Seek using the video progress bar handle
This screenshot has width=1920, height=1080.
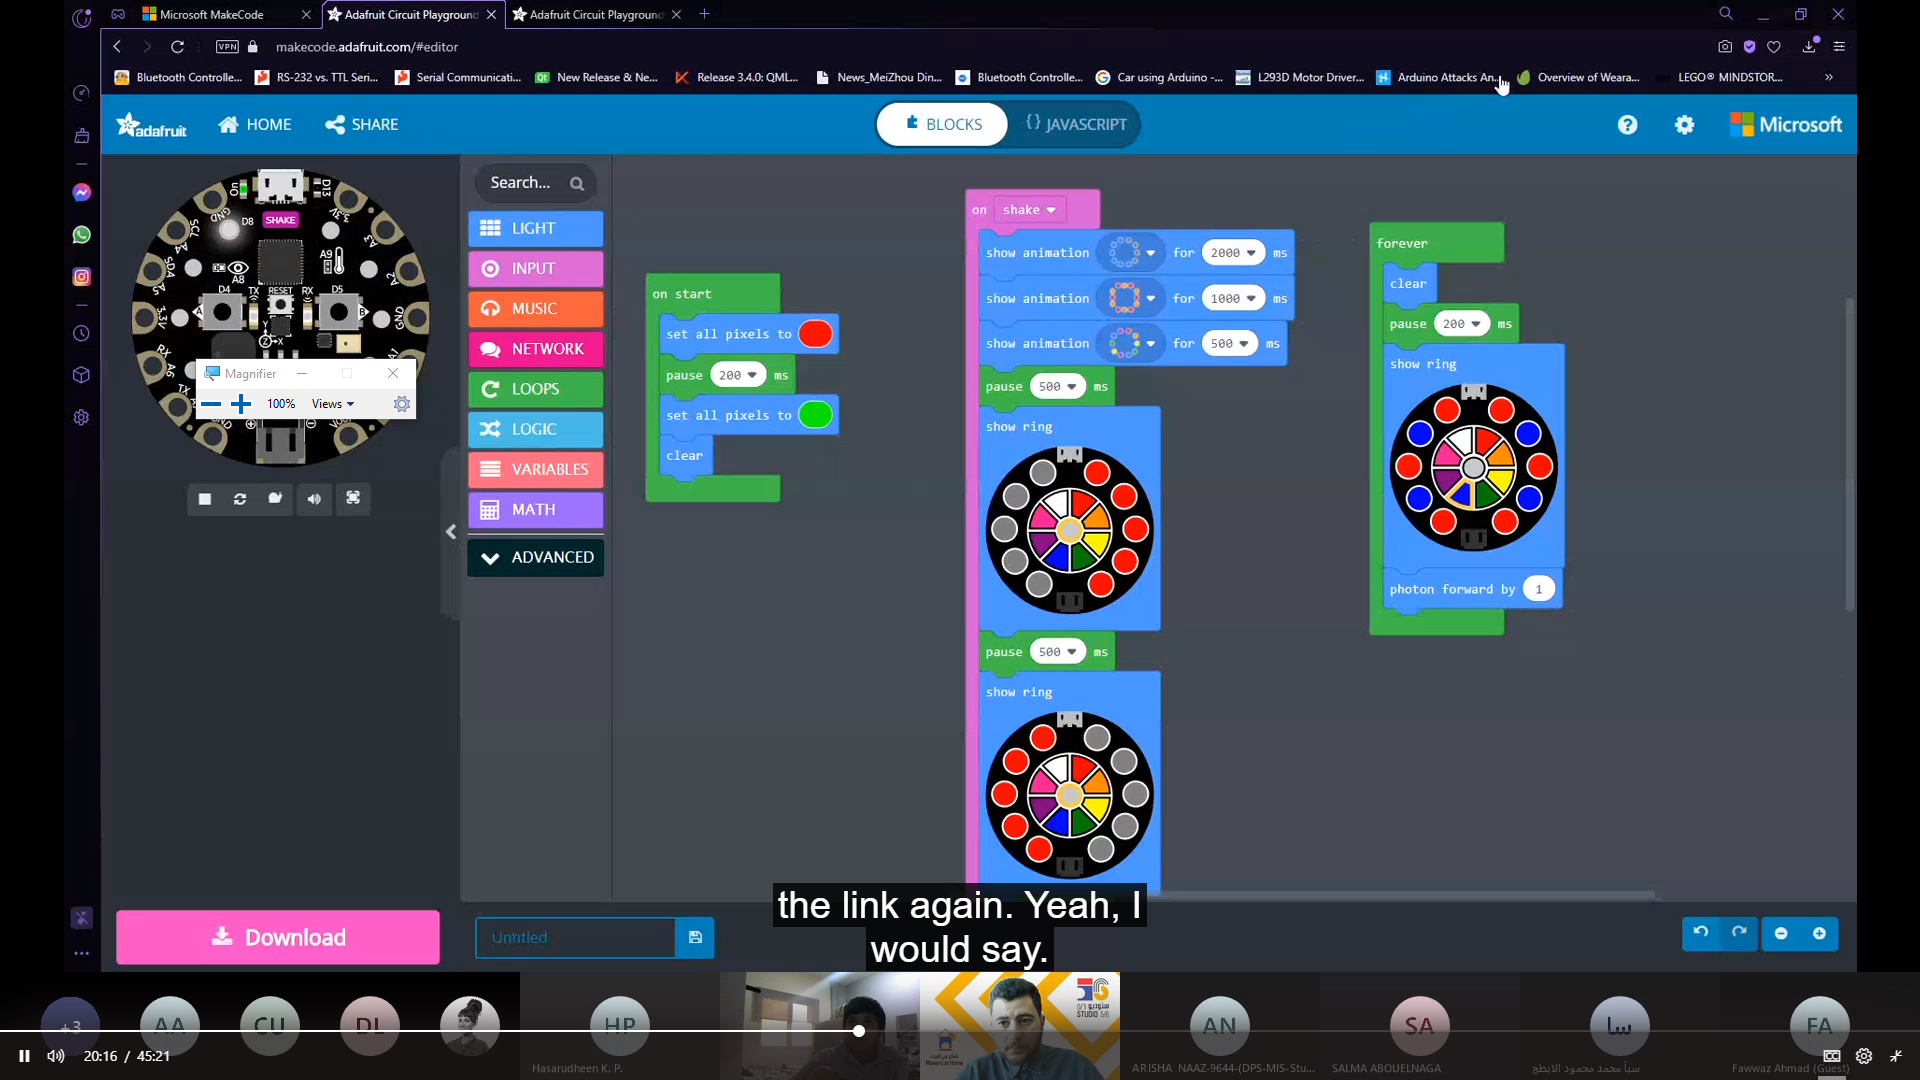click(859, 1031)
